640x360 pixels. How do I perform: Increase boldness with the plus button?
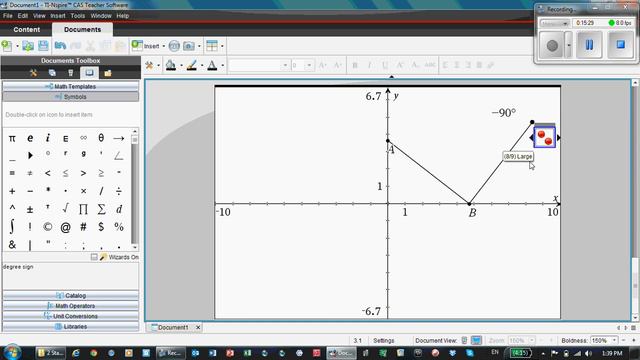tap(633, 340)
